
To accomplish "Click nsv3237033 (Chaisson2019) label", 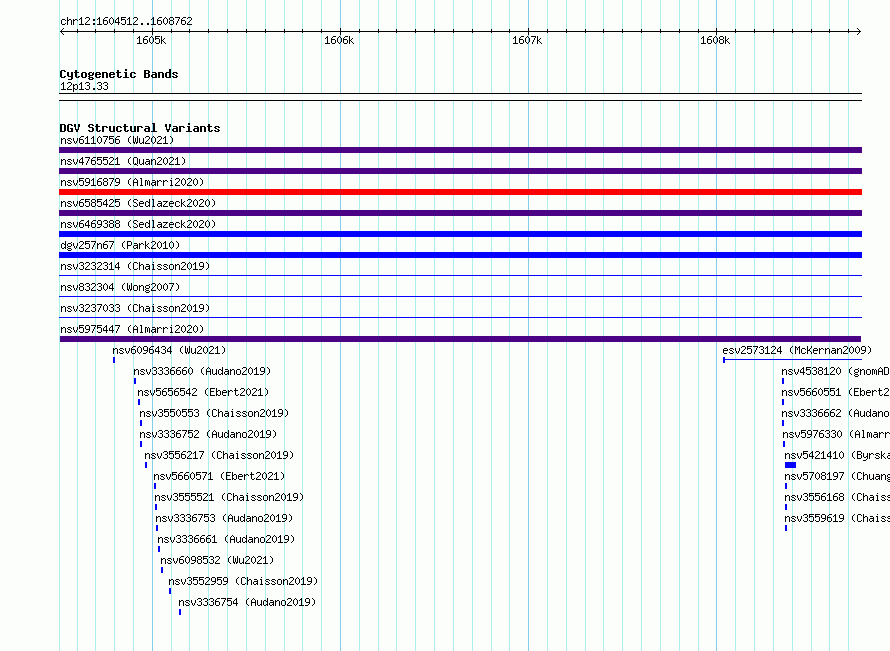I will pos(135,308).
